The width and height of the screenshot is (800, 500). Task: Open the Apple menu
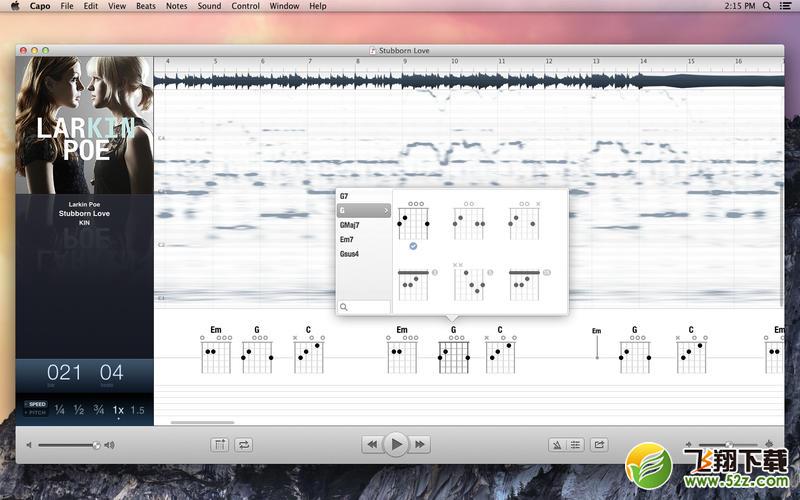pos(15,6)
